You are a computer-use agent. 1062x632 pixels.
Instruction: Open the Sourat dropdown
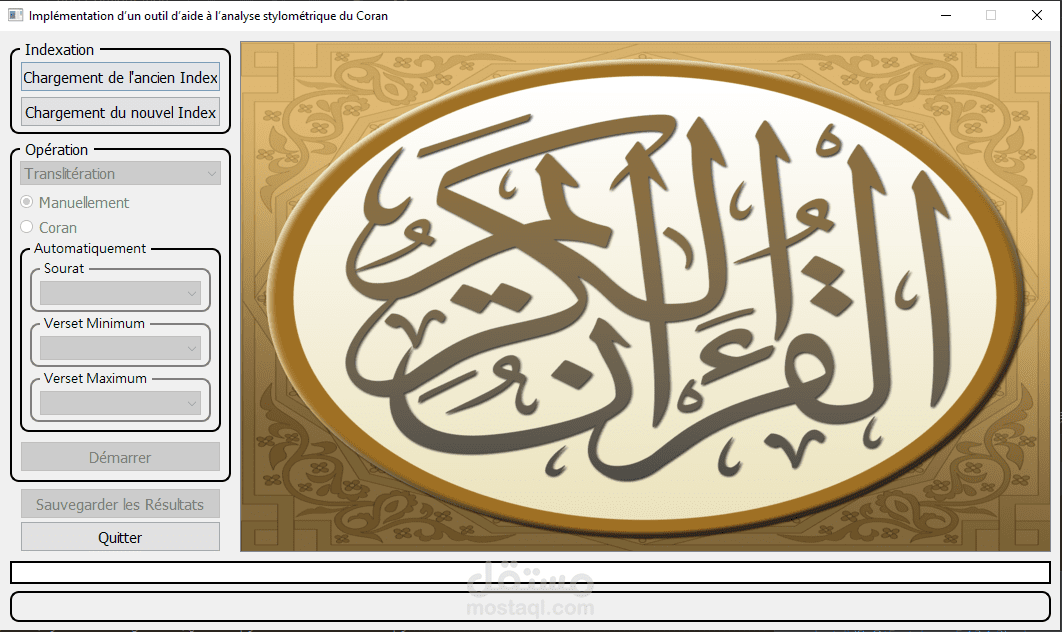[x=121, y=293]
